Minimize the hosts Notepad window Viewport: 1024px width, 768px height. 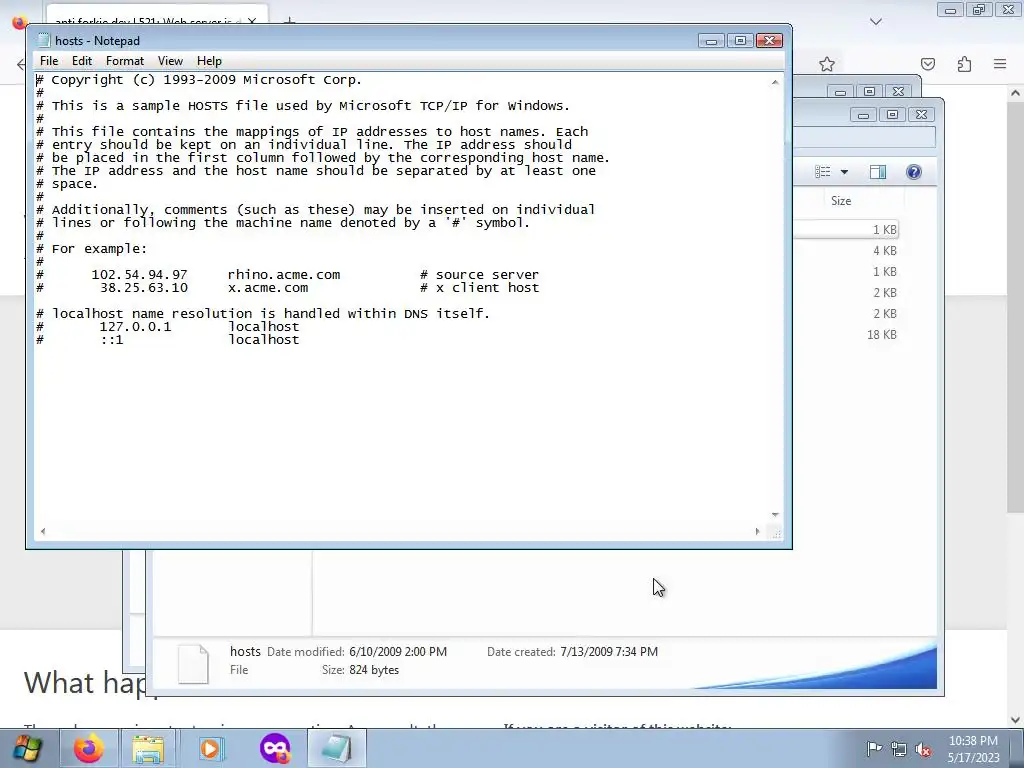pos(711,41)
